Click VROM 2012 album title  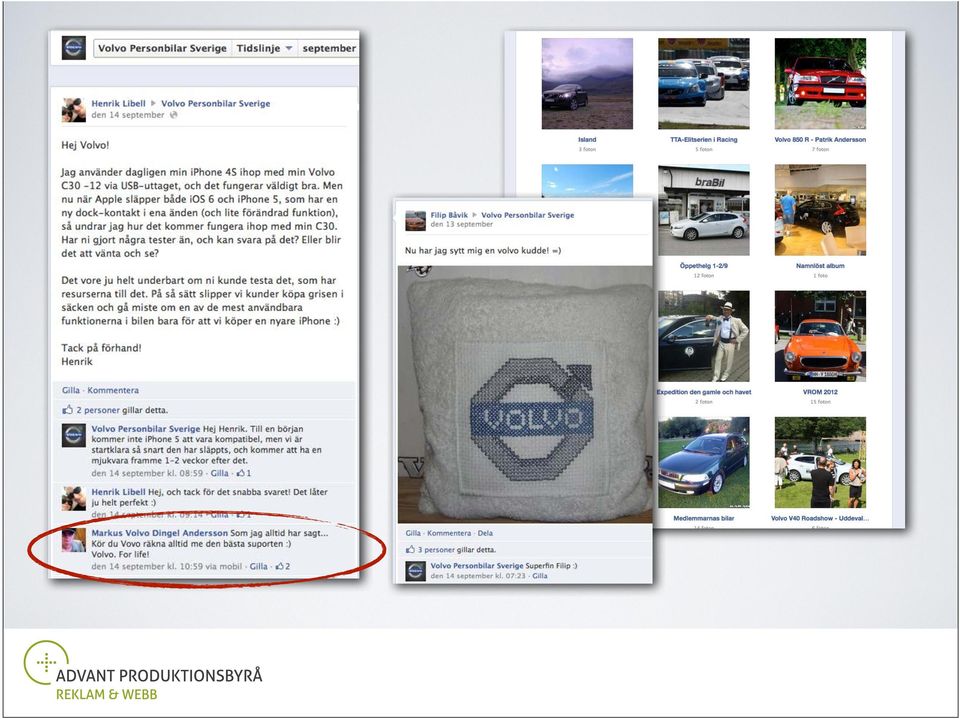point(820,392)
